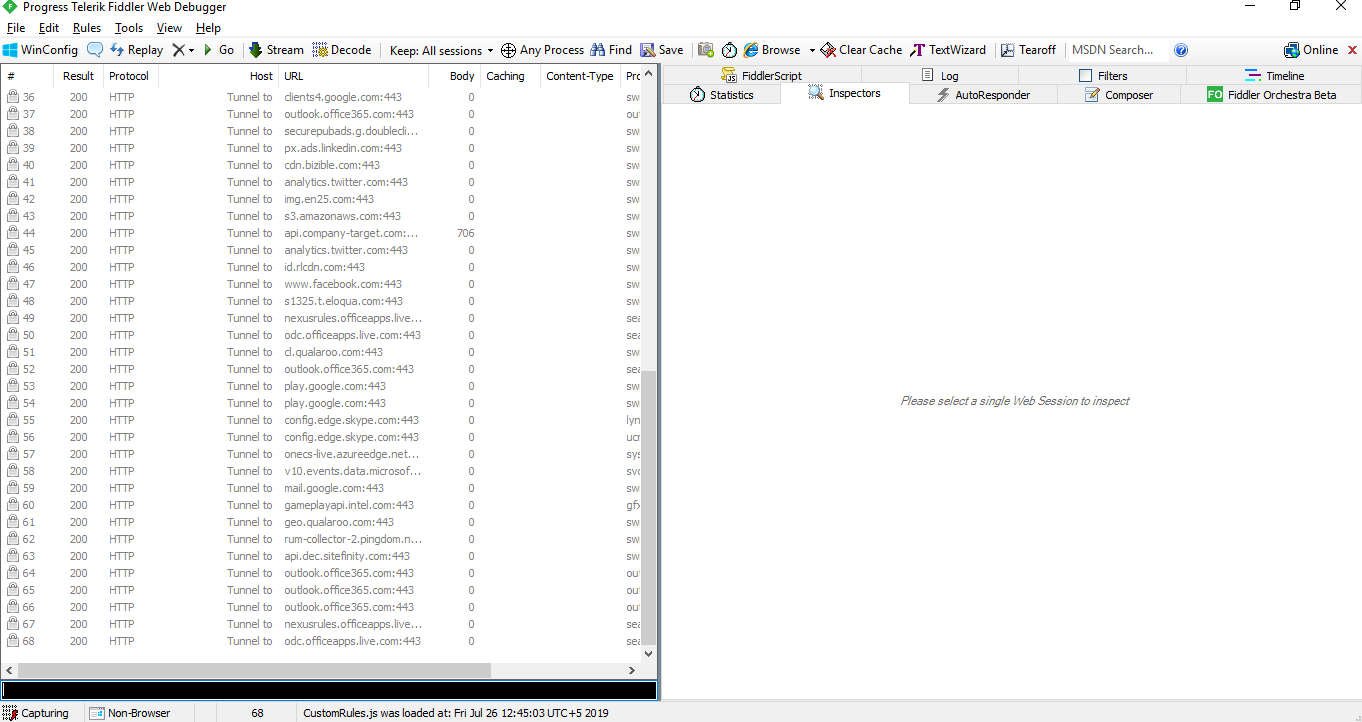The image size is (1362, 722).
Task: Open the Tools menu
Action: [x=129, y=28]
